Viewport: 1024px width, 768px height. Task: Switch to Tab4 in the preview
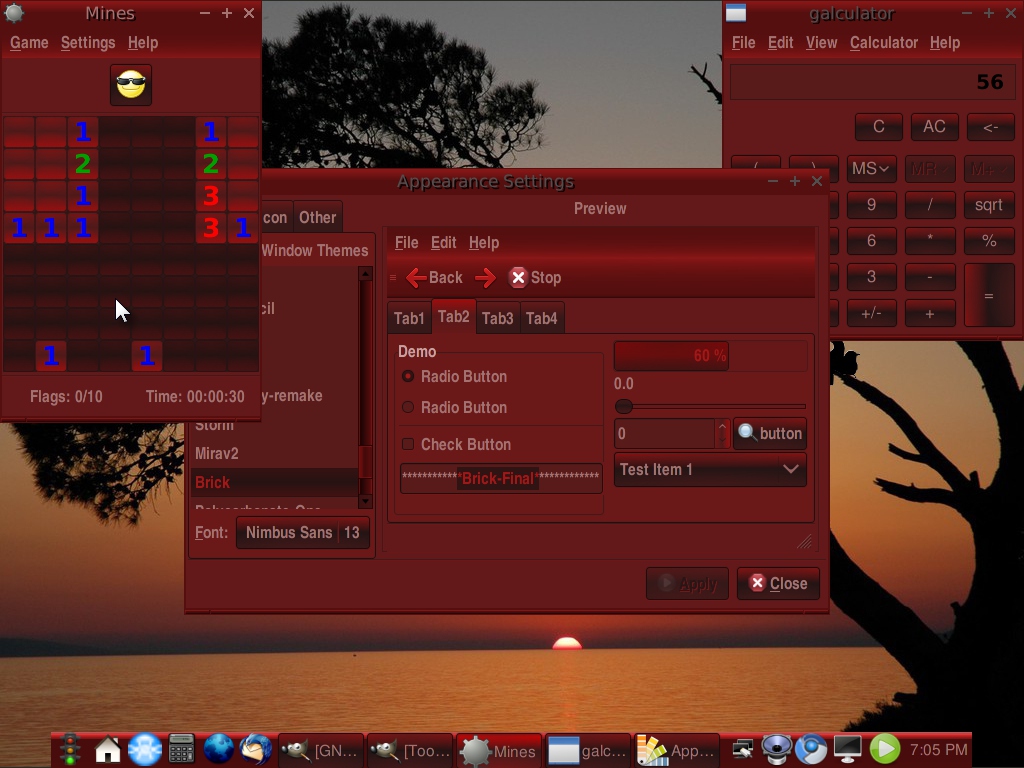(x=541, y=318)
